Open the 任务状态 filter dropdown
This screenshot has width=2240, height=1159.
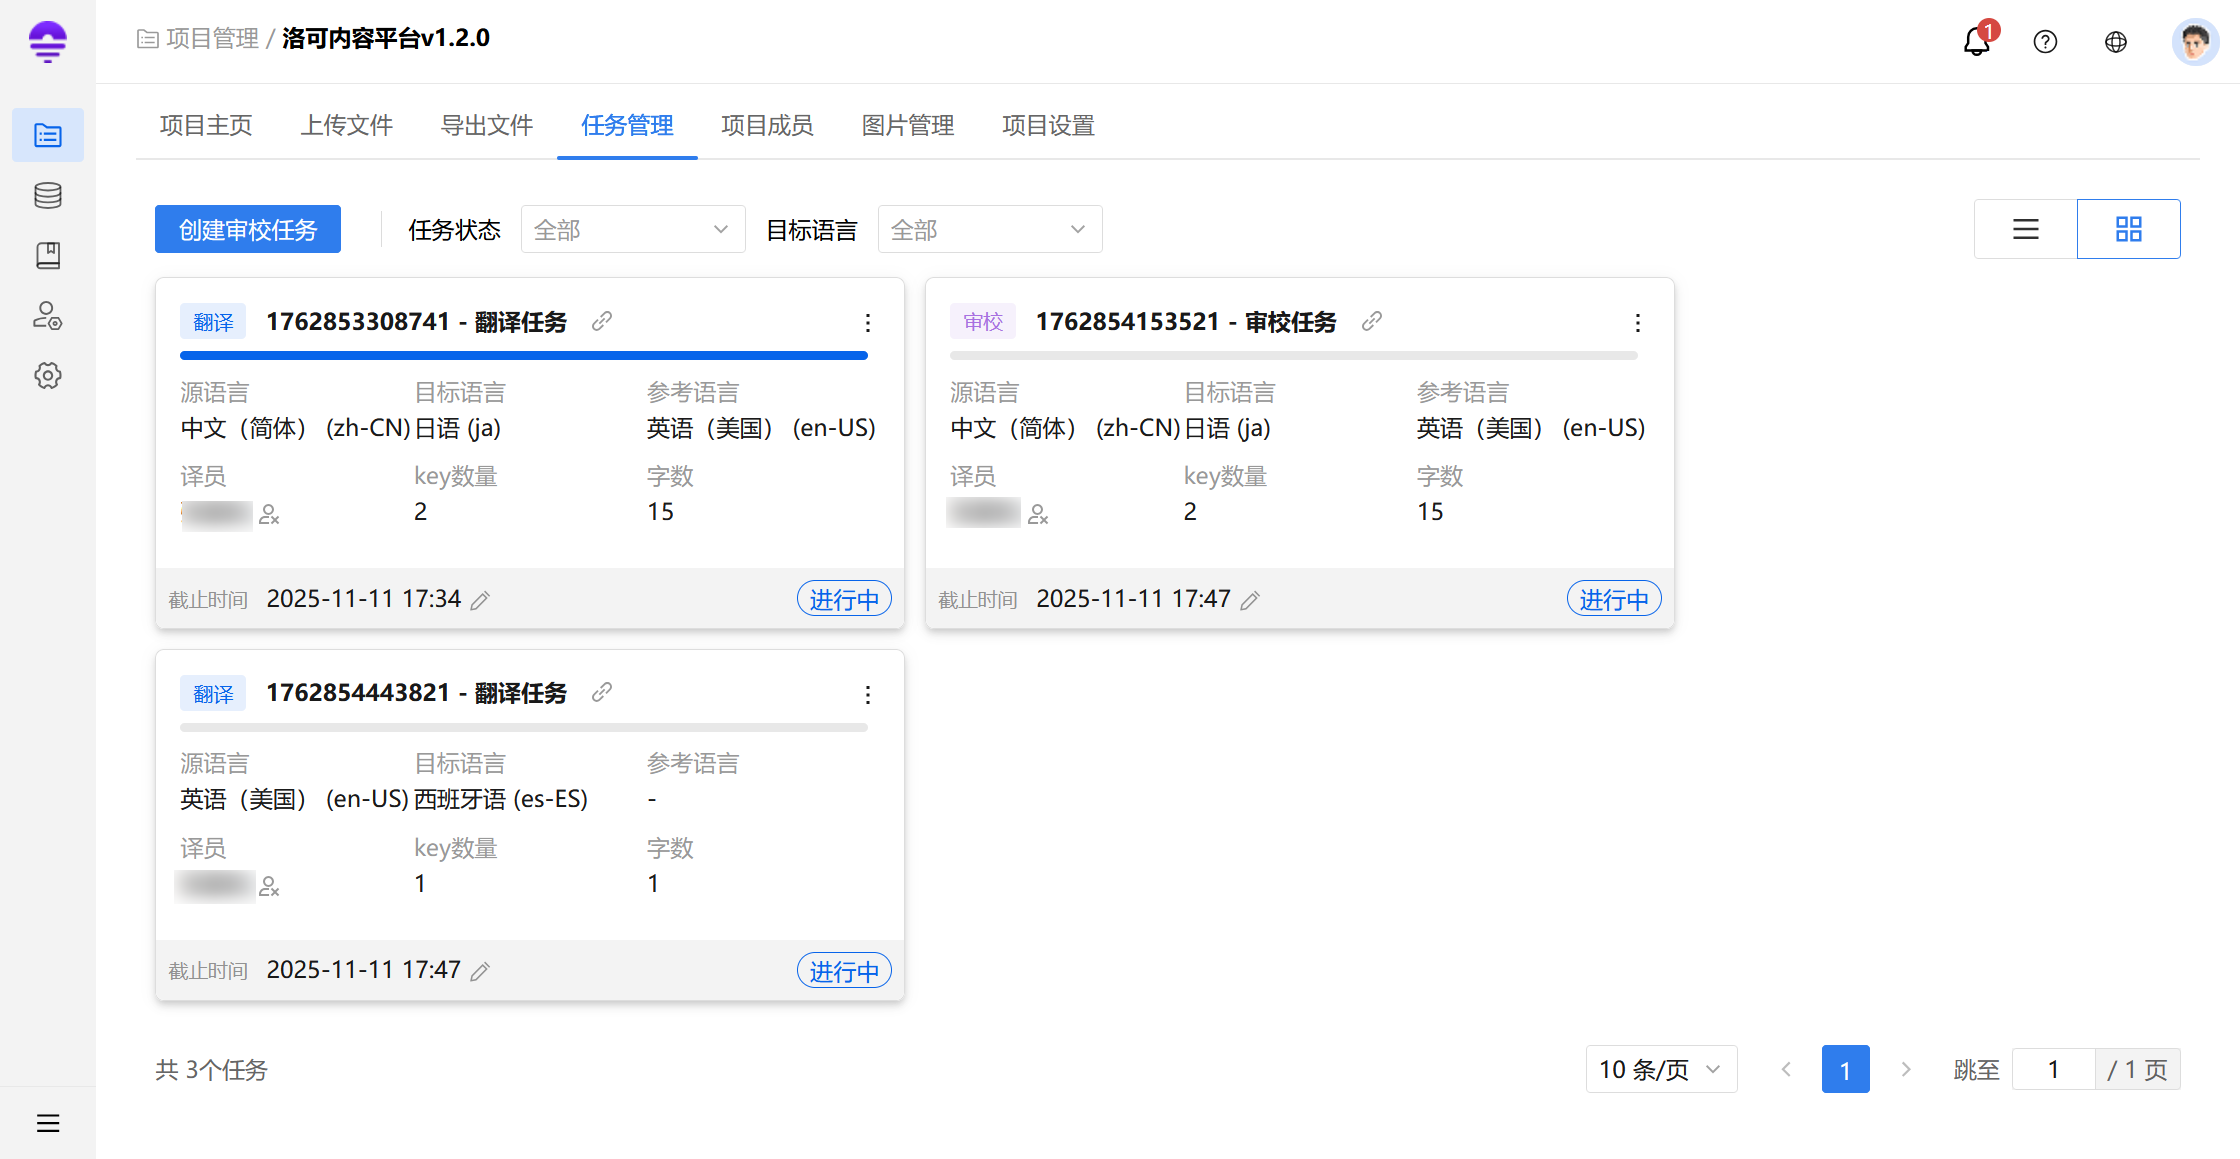point(632,230)
